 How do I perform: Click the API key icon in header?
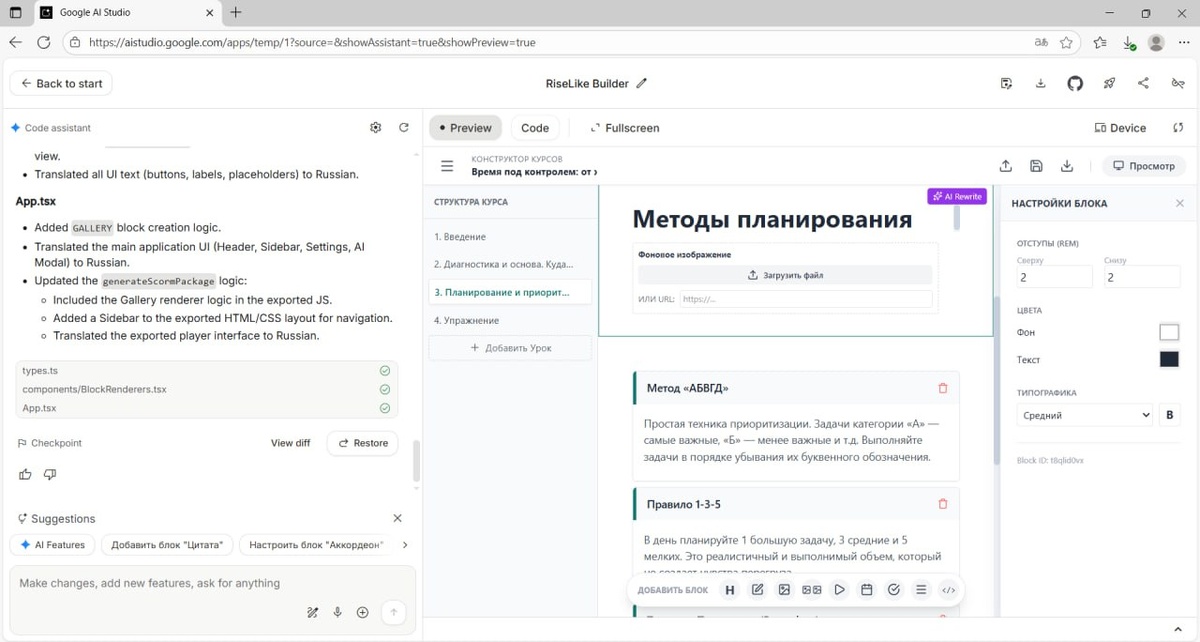point(1178,84)
